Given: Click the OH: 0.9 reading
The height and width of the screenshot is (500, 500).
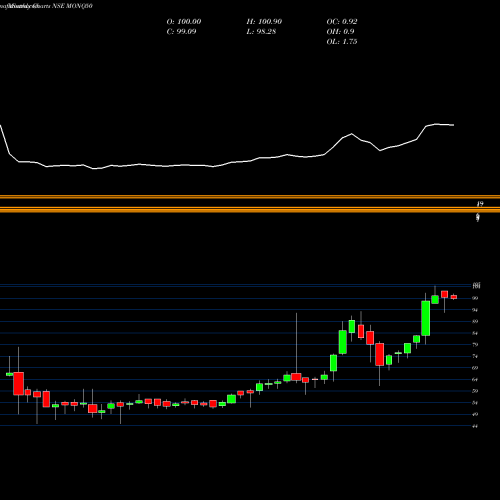Looking at the screenshot, I should pos(340,32).
